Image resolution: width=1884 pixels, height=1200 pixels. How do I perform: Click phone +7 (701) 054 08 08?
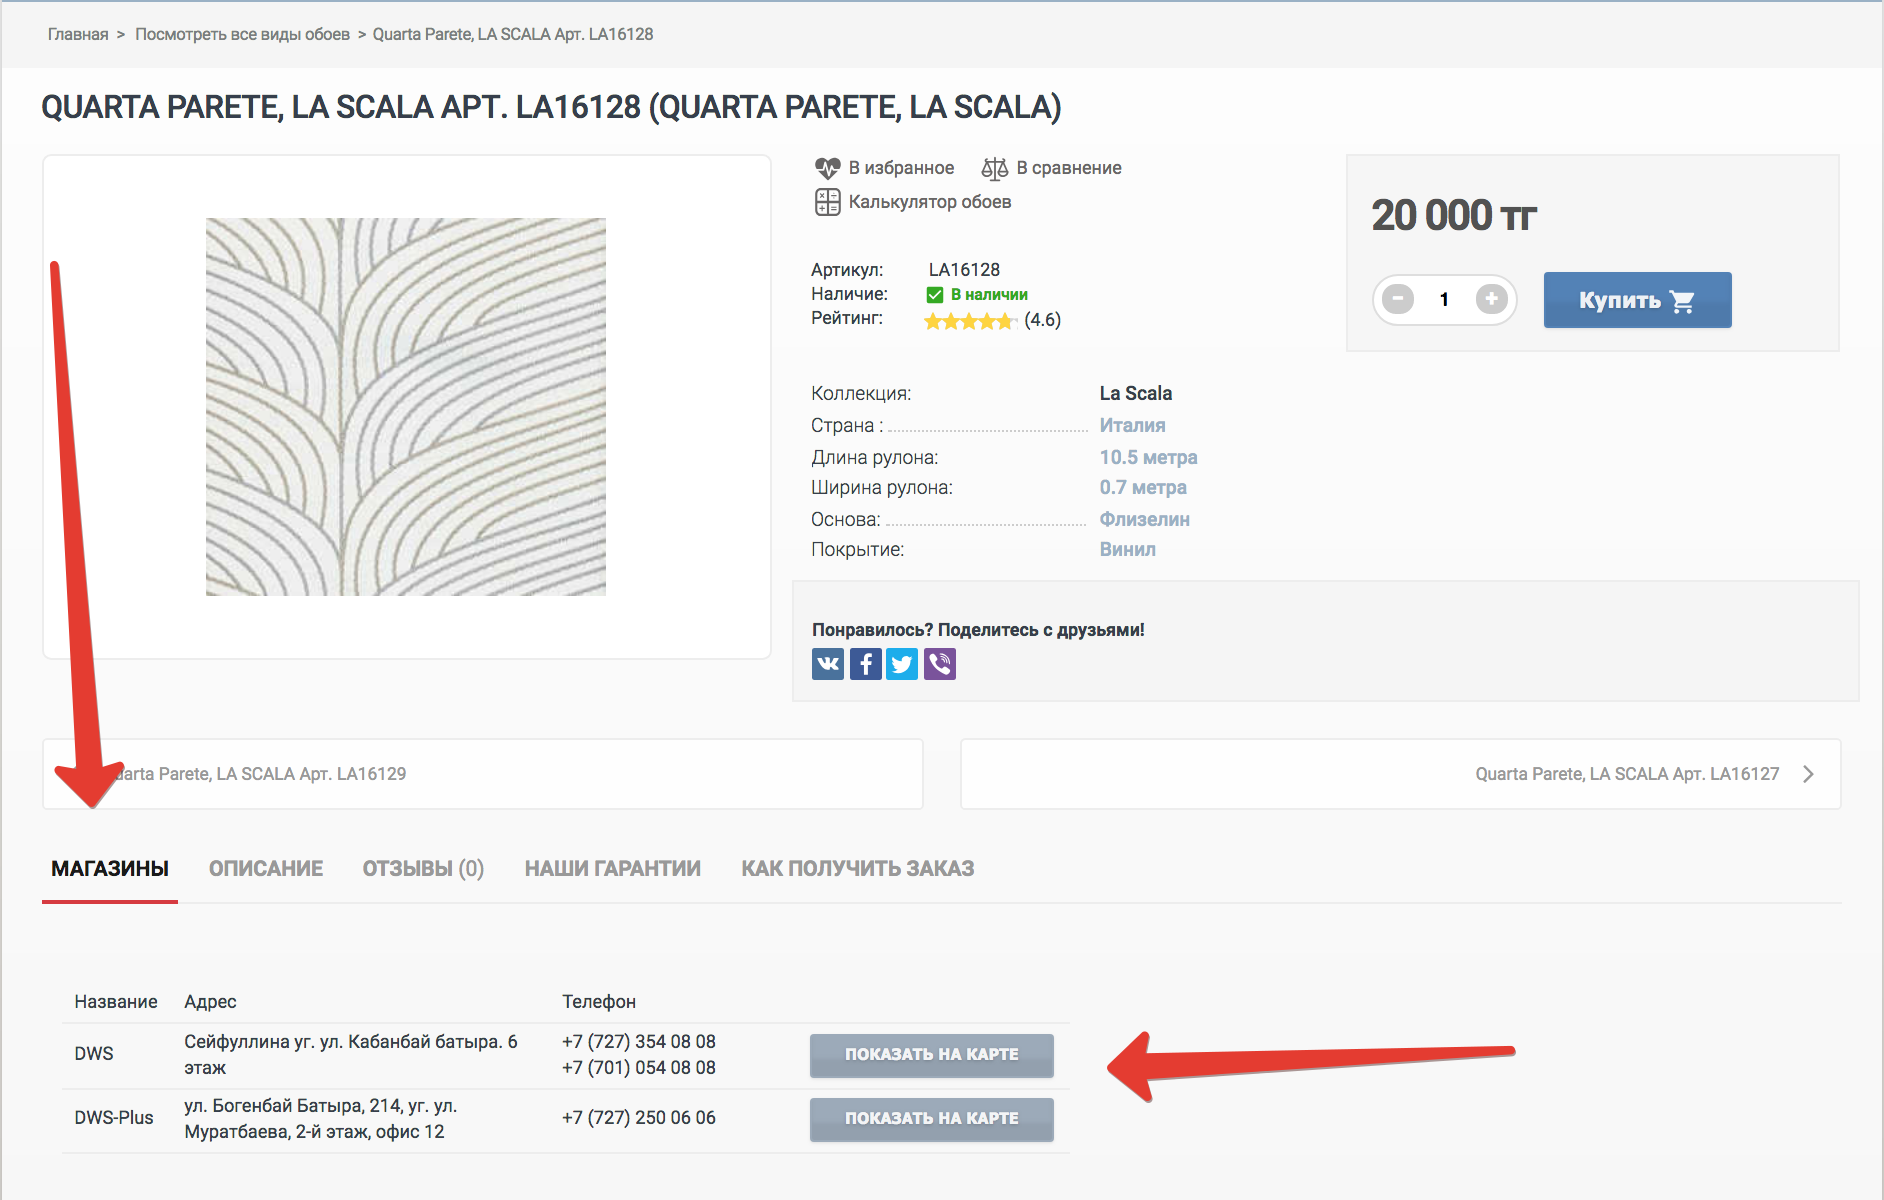point(639,1068)
